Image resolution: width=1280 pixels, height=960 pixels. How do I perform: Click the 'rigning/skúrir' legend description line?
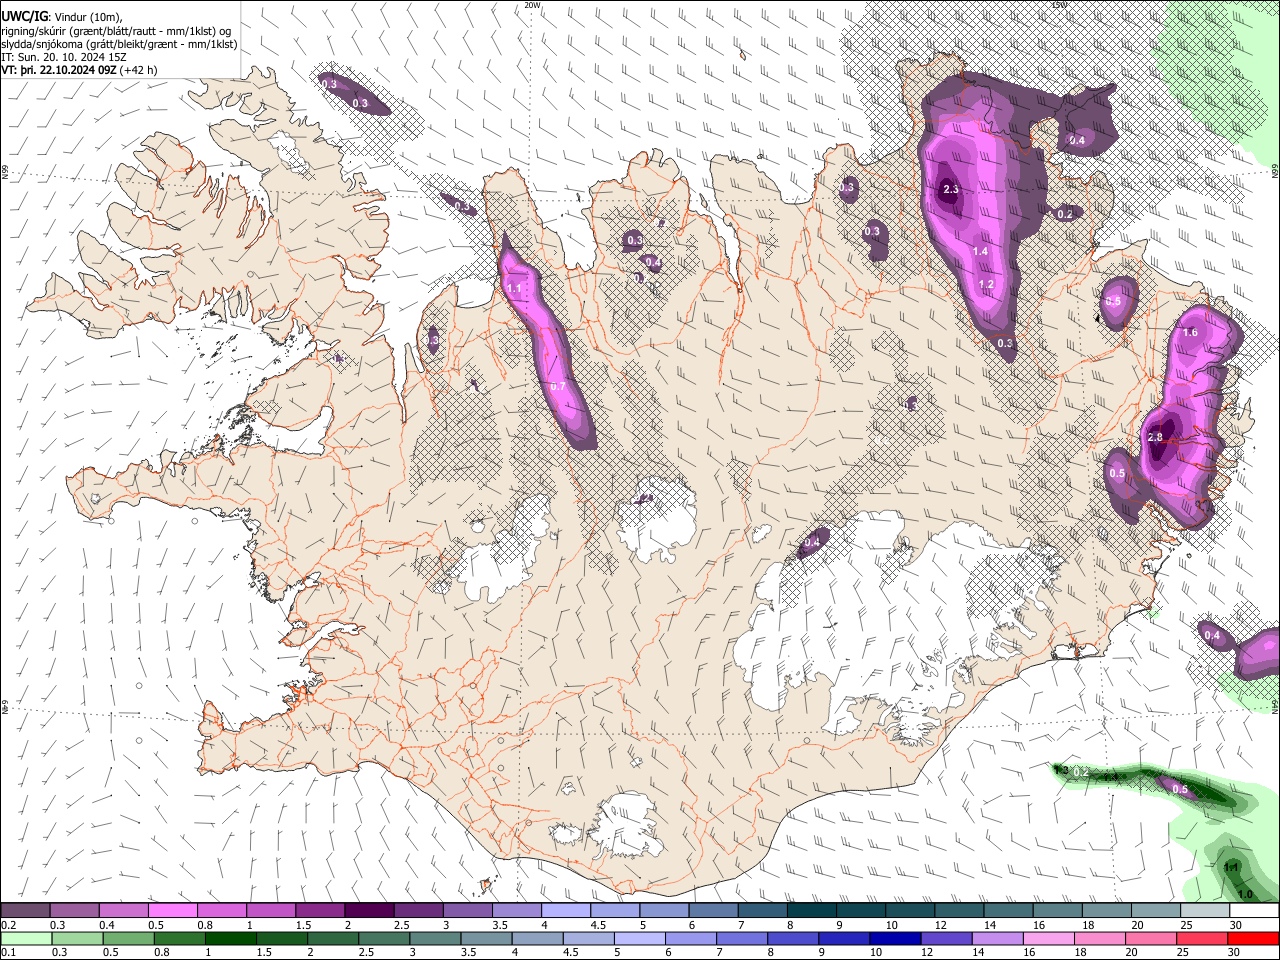116,31
